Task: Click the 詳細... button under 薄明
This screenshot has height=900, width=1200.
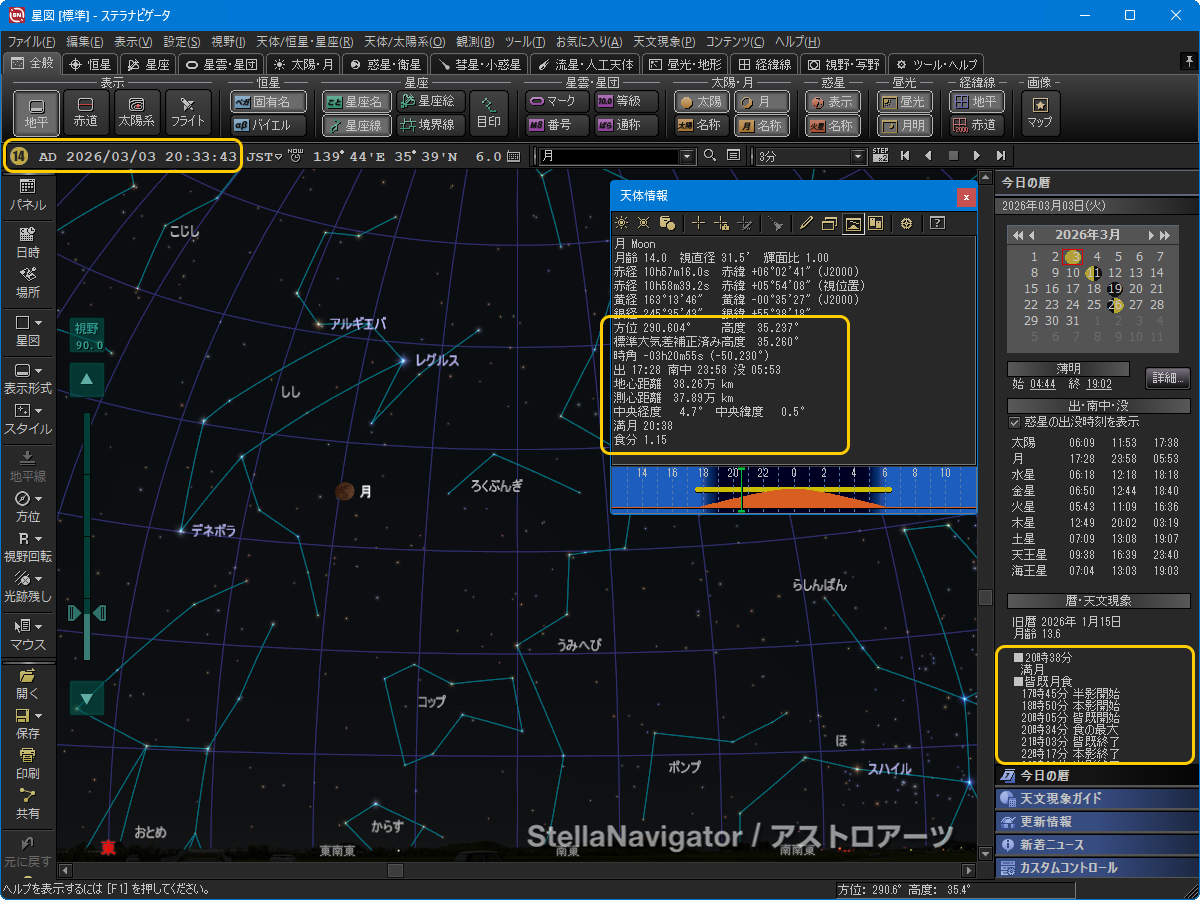Action: (1167, 379)
